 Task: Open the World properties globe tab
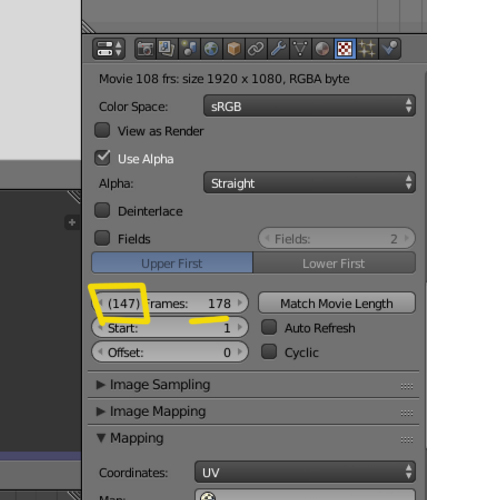[x=211, y=49]
